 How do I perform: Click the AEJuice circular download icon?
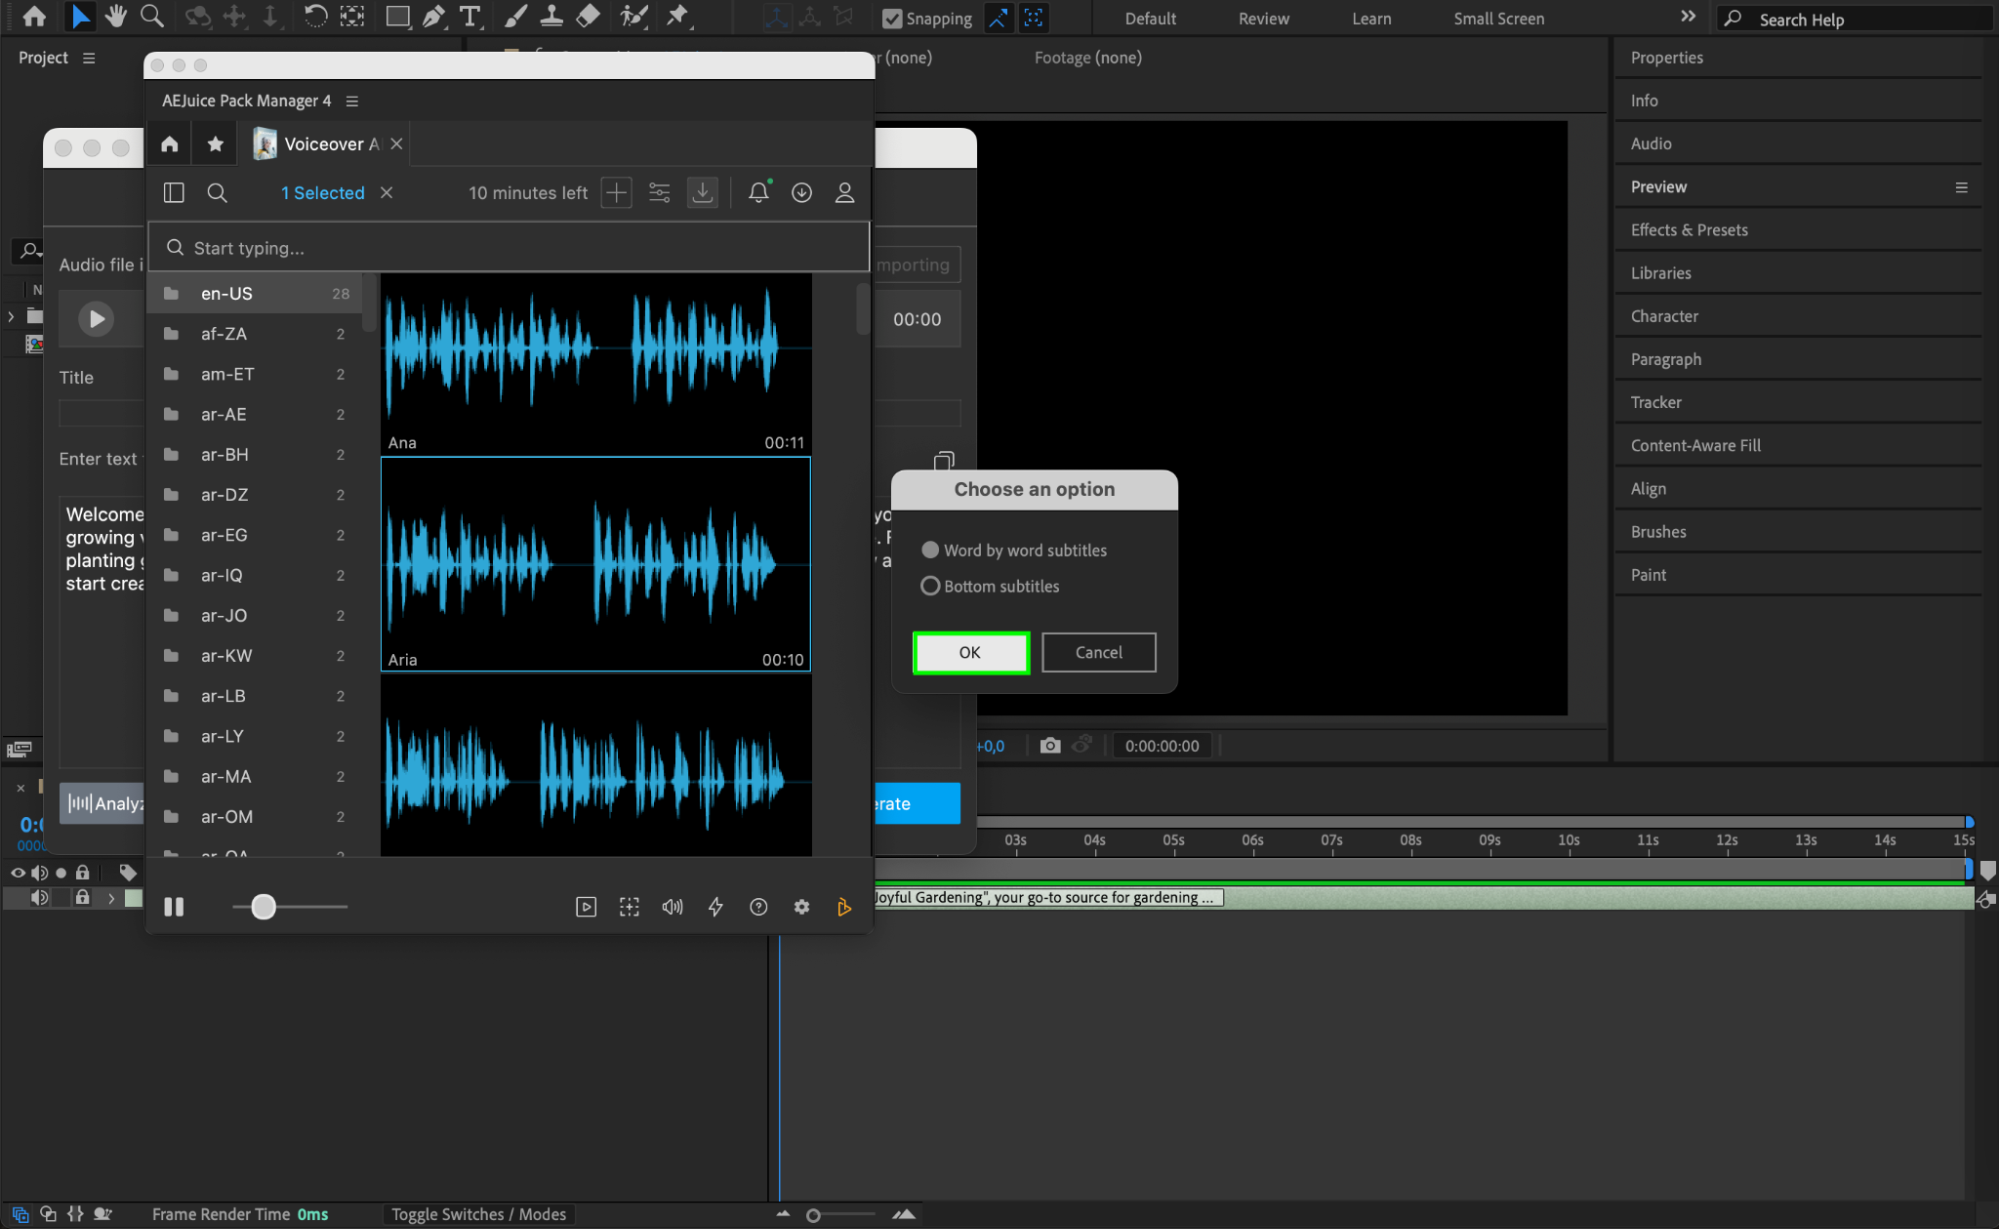coord(802,192)
